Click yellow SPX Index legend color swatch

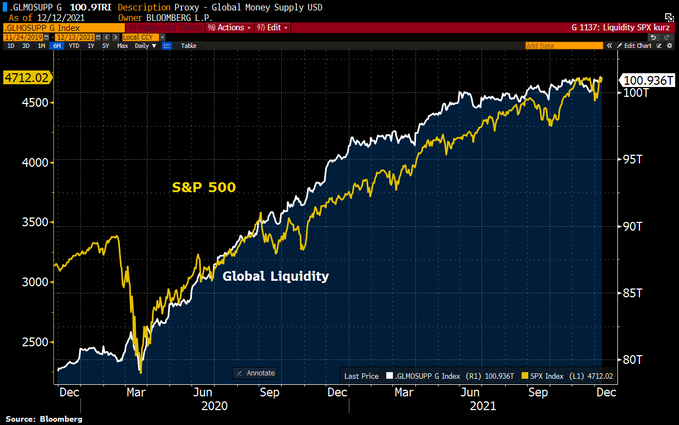coord(525,376)
